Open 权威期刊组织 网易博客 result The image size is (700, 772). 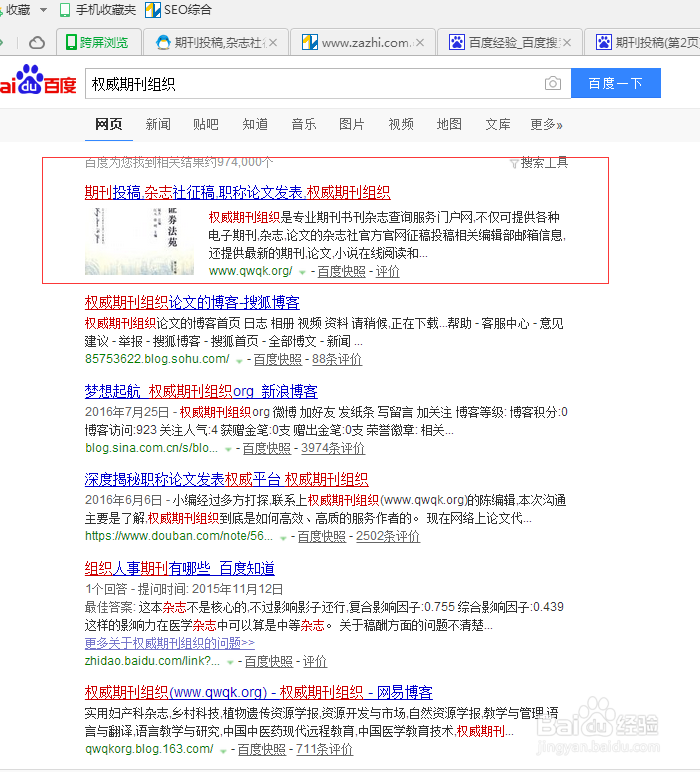pyautogui.click(x=258, y=693)
